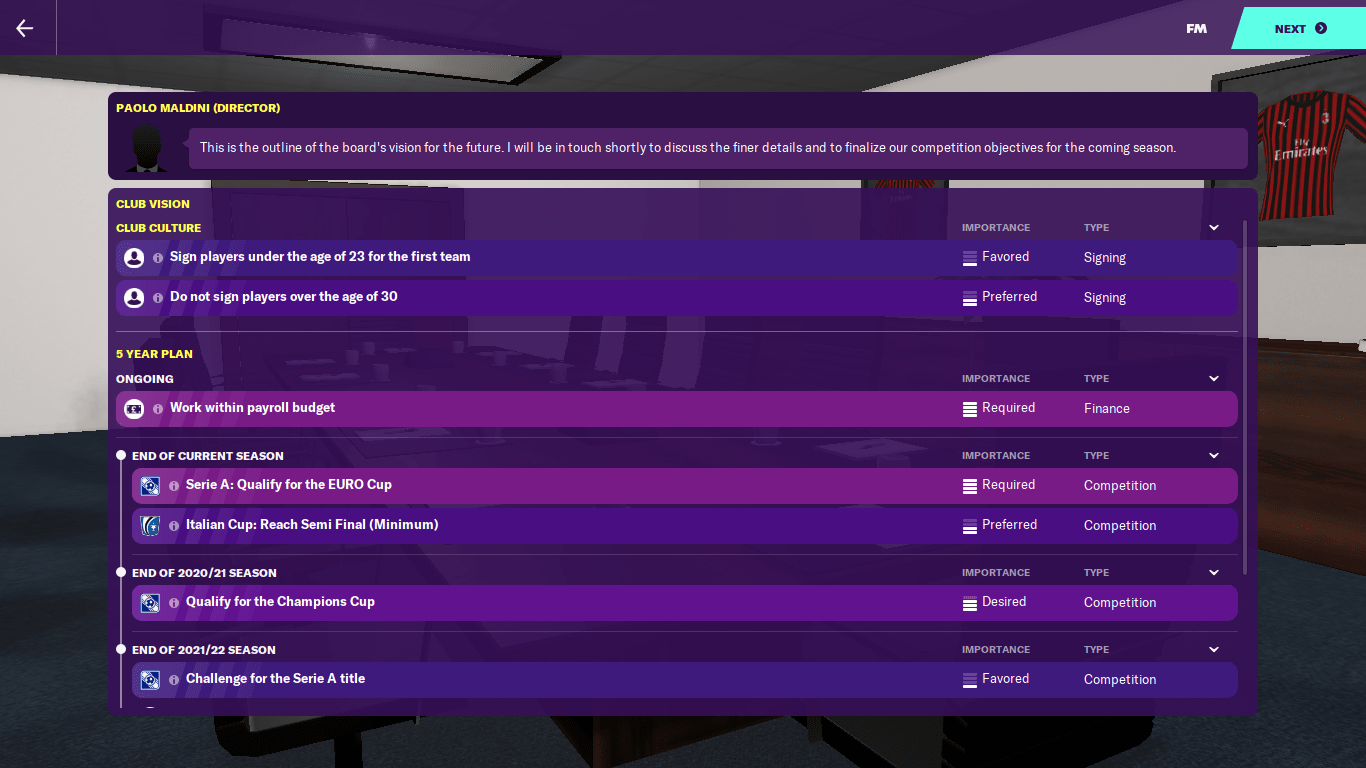Click Paolo Maldini's silhouette portrait
The height and width of the screenshot is (768, 1366).
(x=147, y=149)
